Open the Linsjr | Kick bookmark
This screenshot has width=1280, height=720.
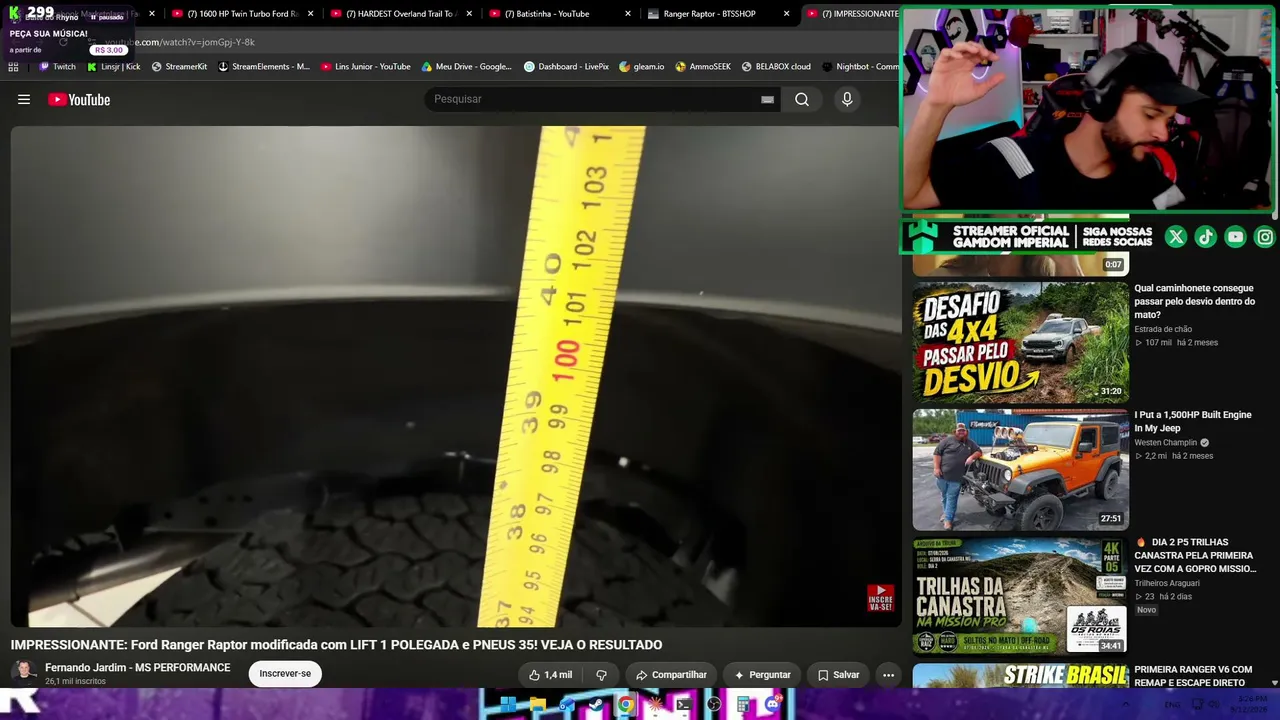coord(114,67)
